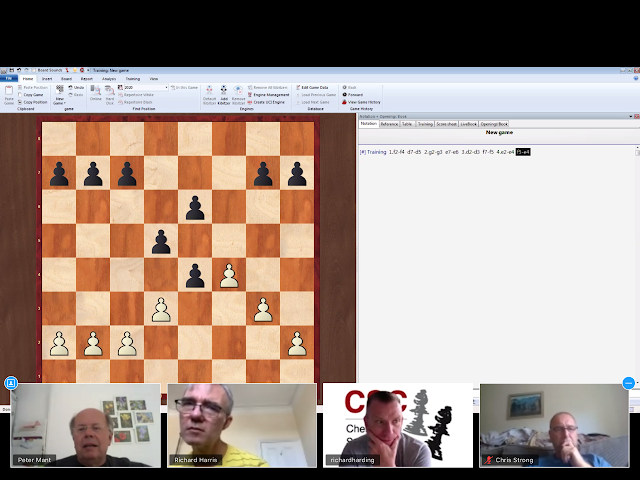Undo the last move
Image resolution: width=640 pixels, height=480 pixels.
(76, 87)
